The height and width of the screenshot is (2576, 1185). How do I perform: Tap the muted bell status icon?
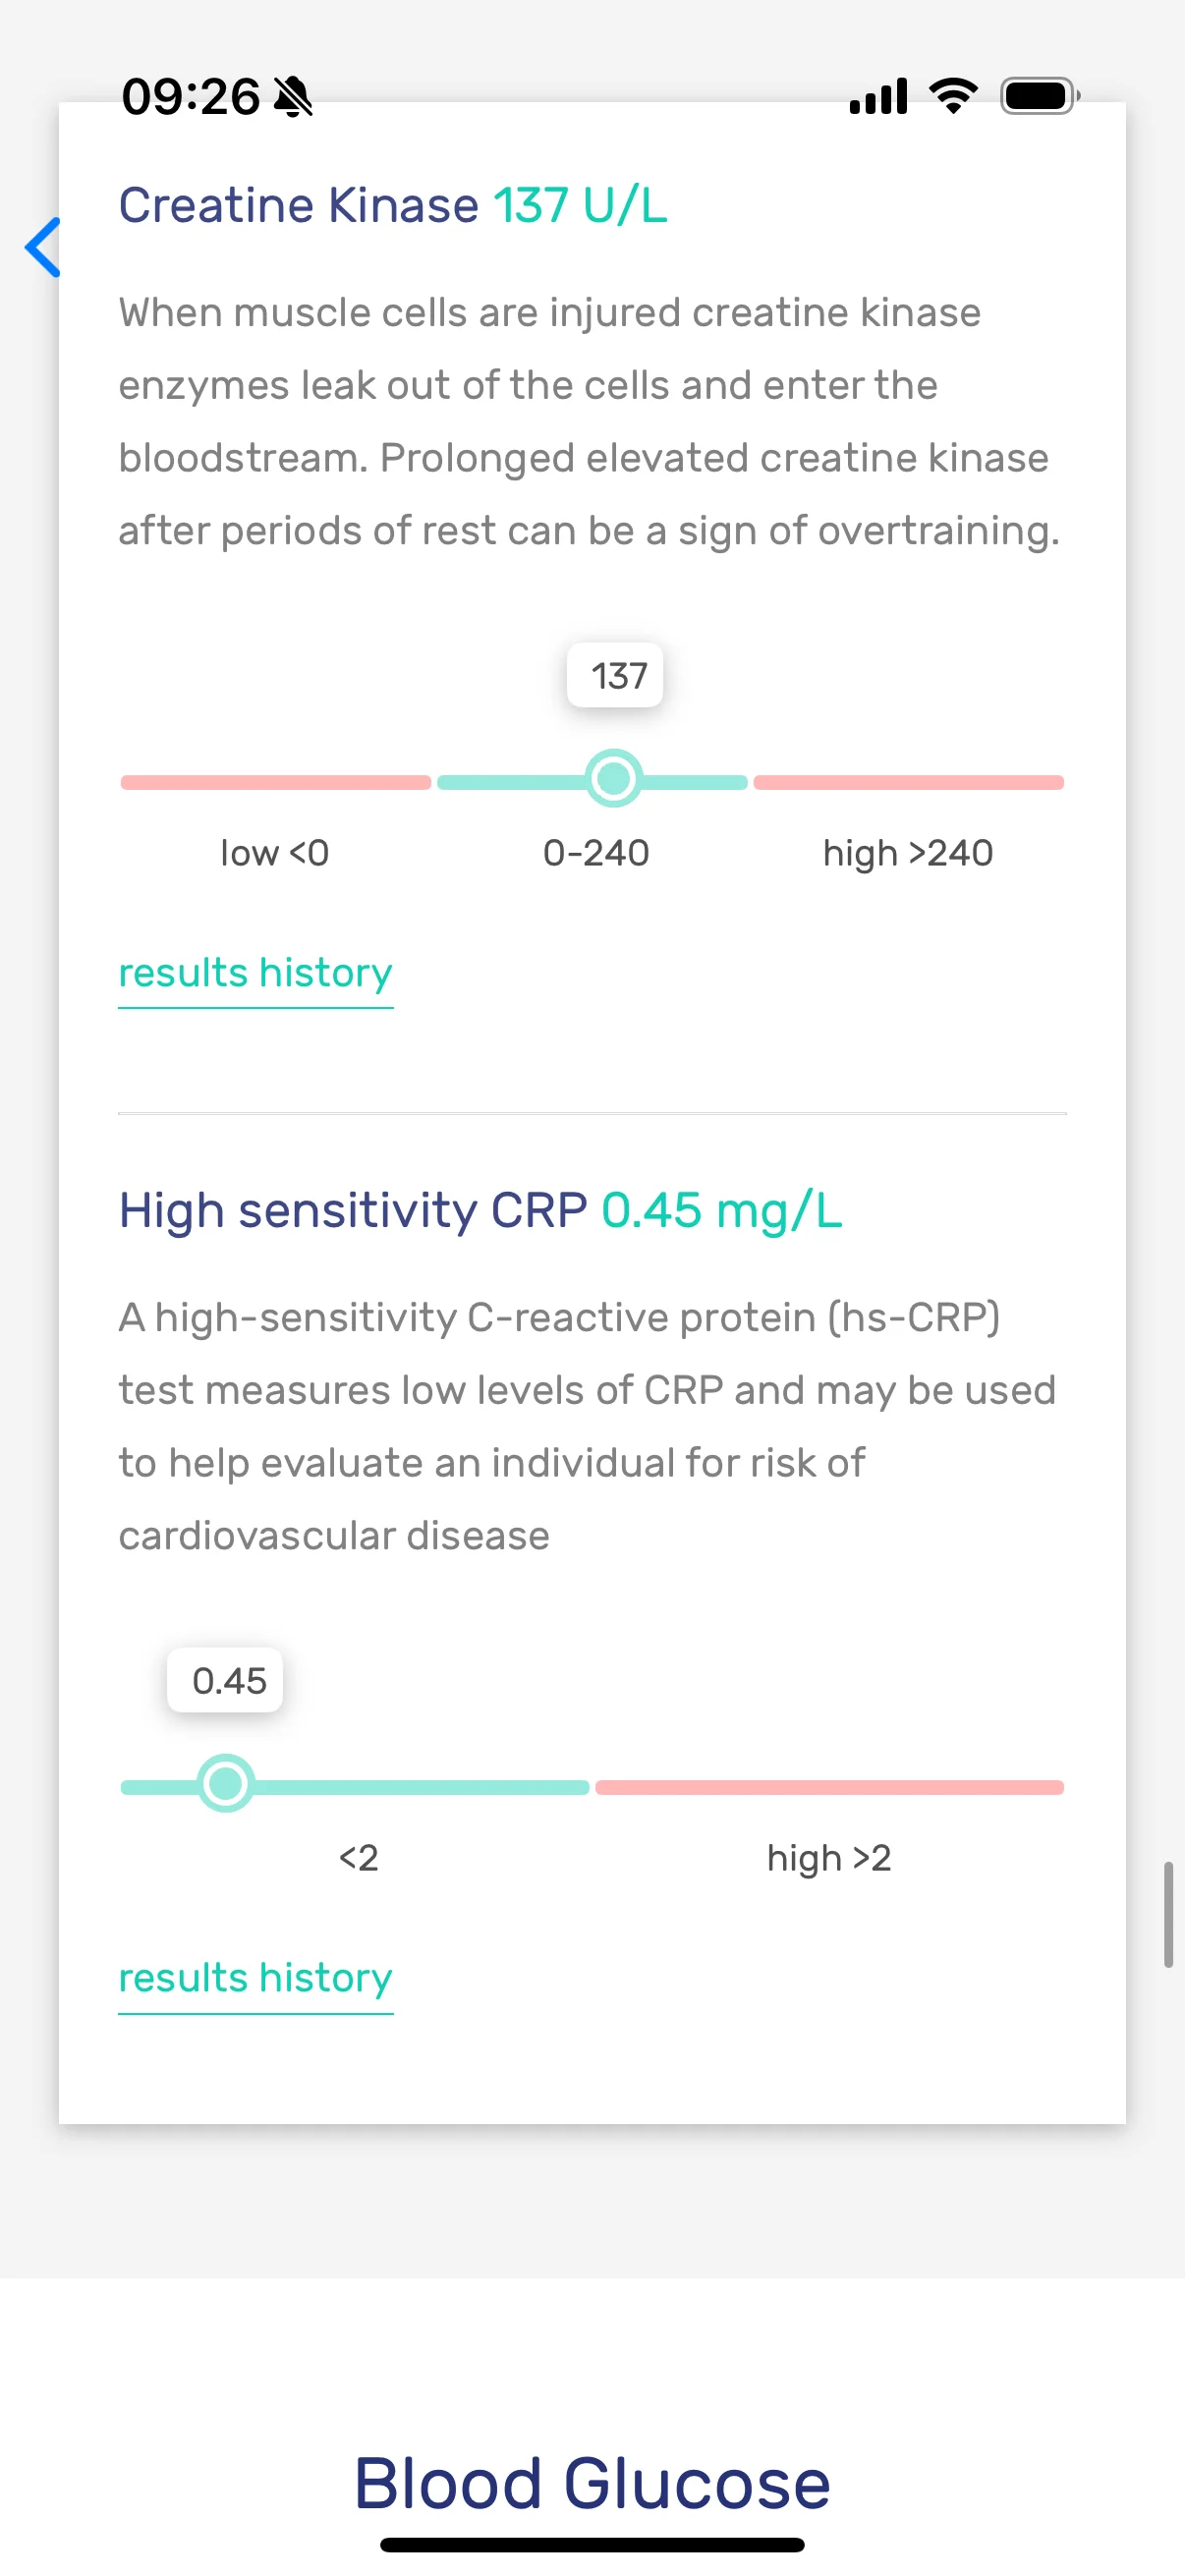[x=293, y=97]
